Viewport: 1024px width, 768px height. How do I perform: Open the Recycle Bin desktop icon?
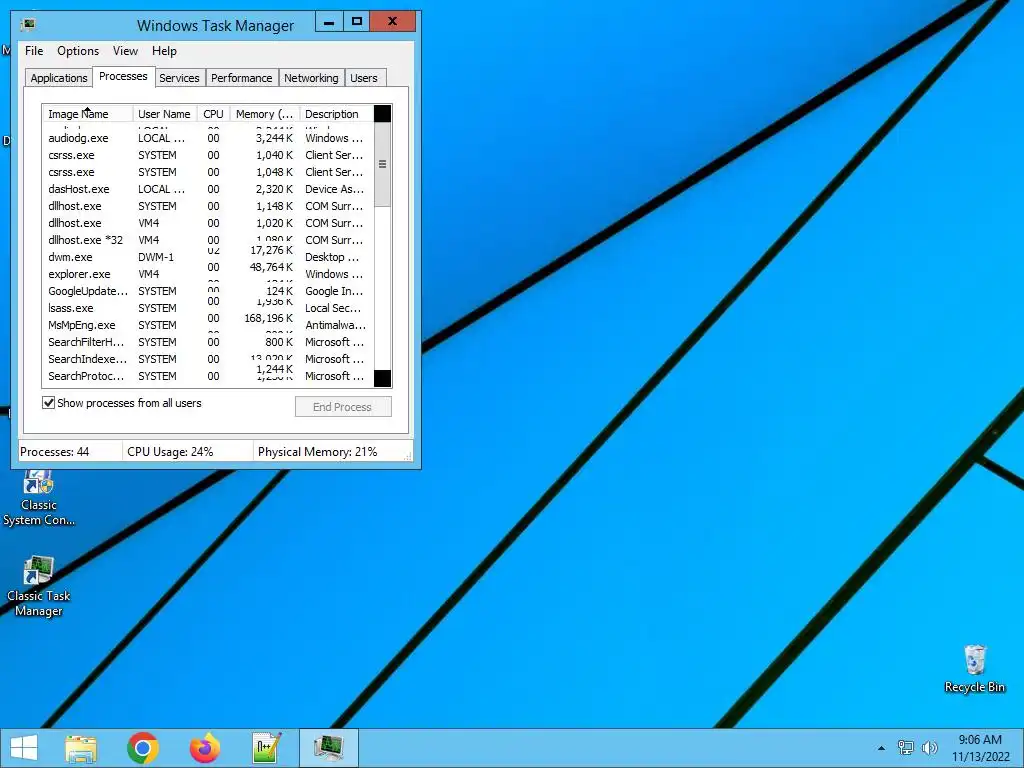(x=974, y=669)
